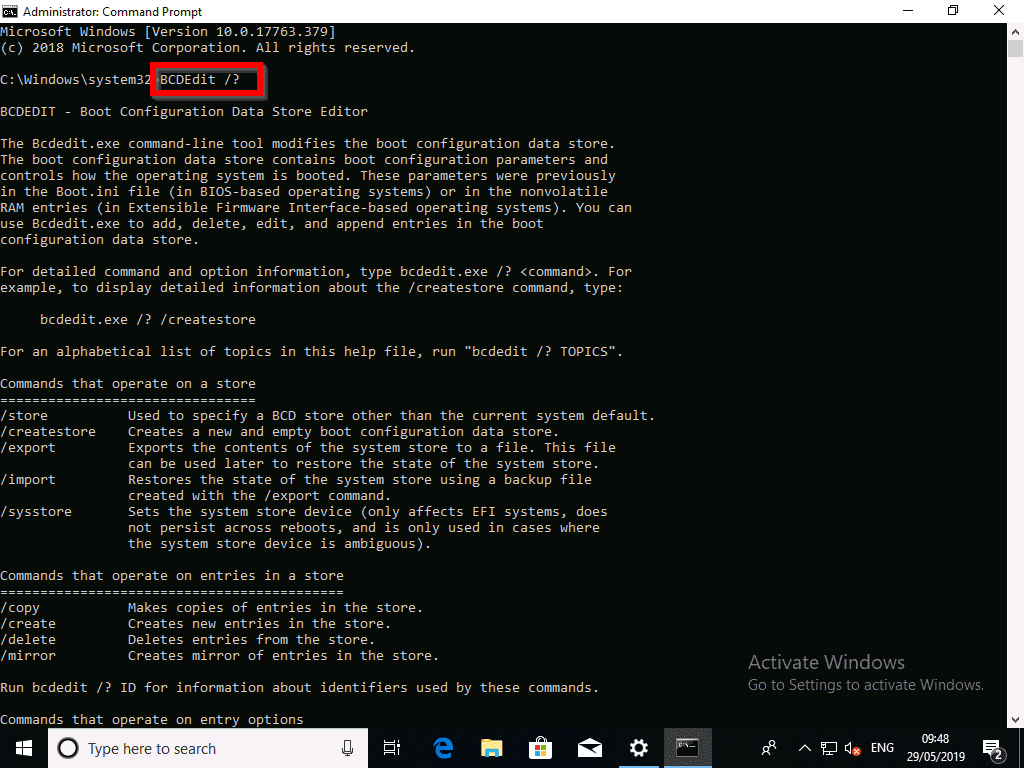Viewport: 1024px width, 768px height.
Task: Minimize the Command Prompt window
Action: 908,11
